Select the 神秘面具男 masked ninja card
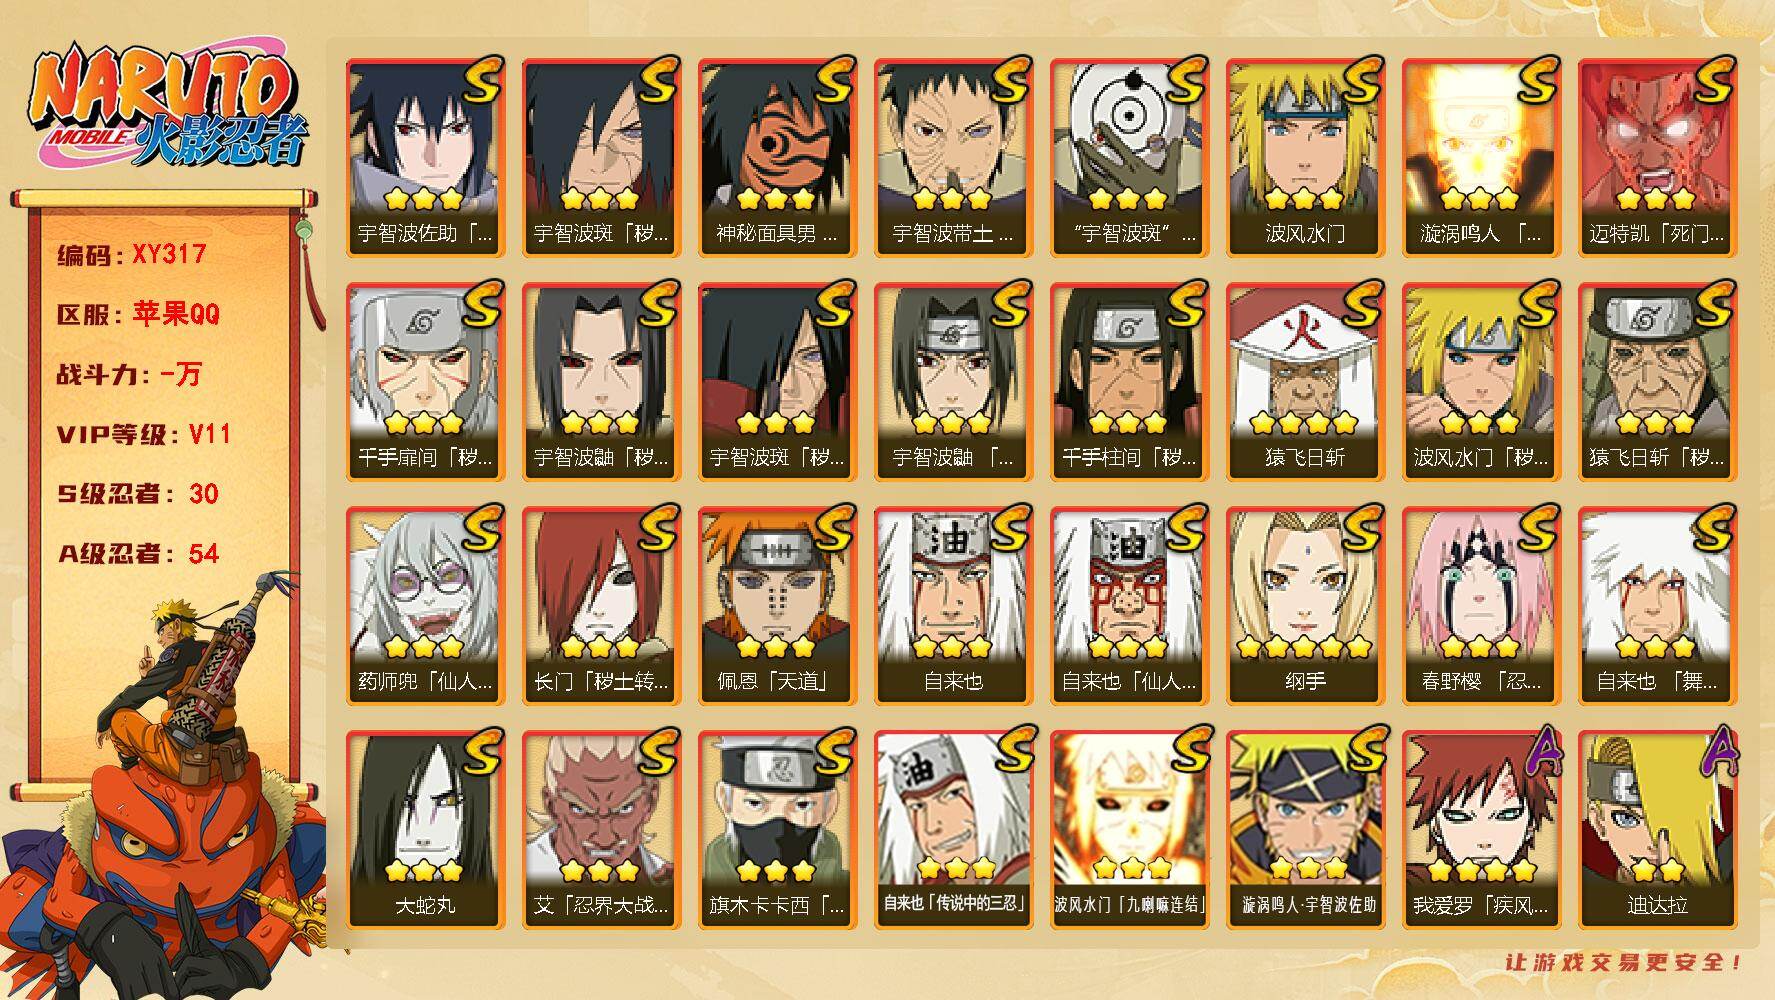Screen dimensions: 1775x1000 click(x=777, y=158)
